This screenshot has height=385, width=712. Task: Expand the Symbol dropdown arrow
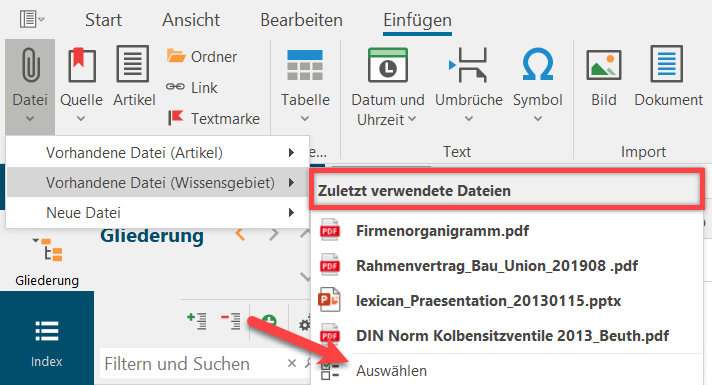[x=538, y=119]
